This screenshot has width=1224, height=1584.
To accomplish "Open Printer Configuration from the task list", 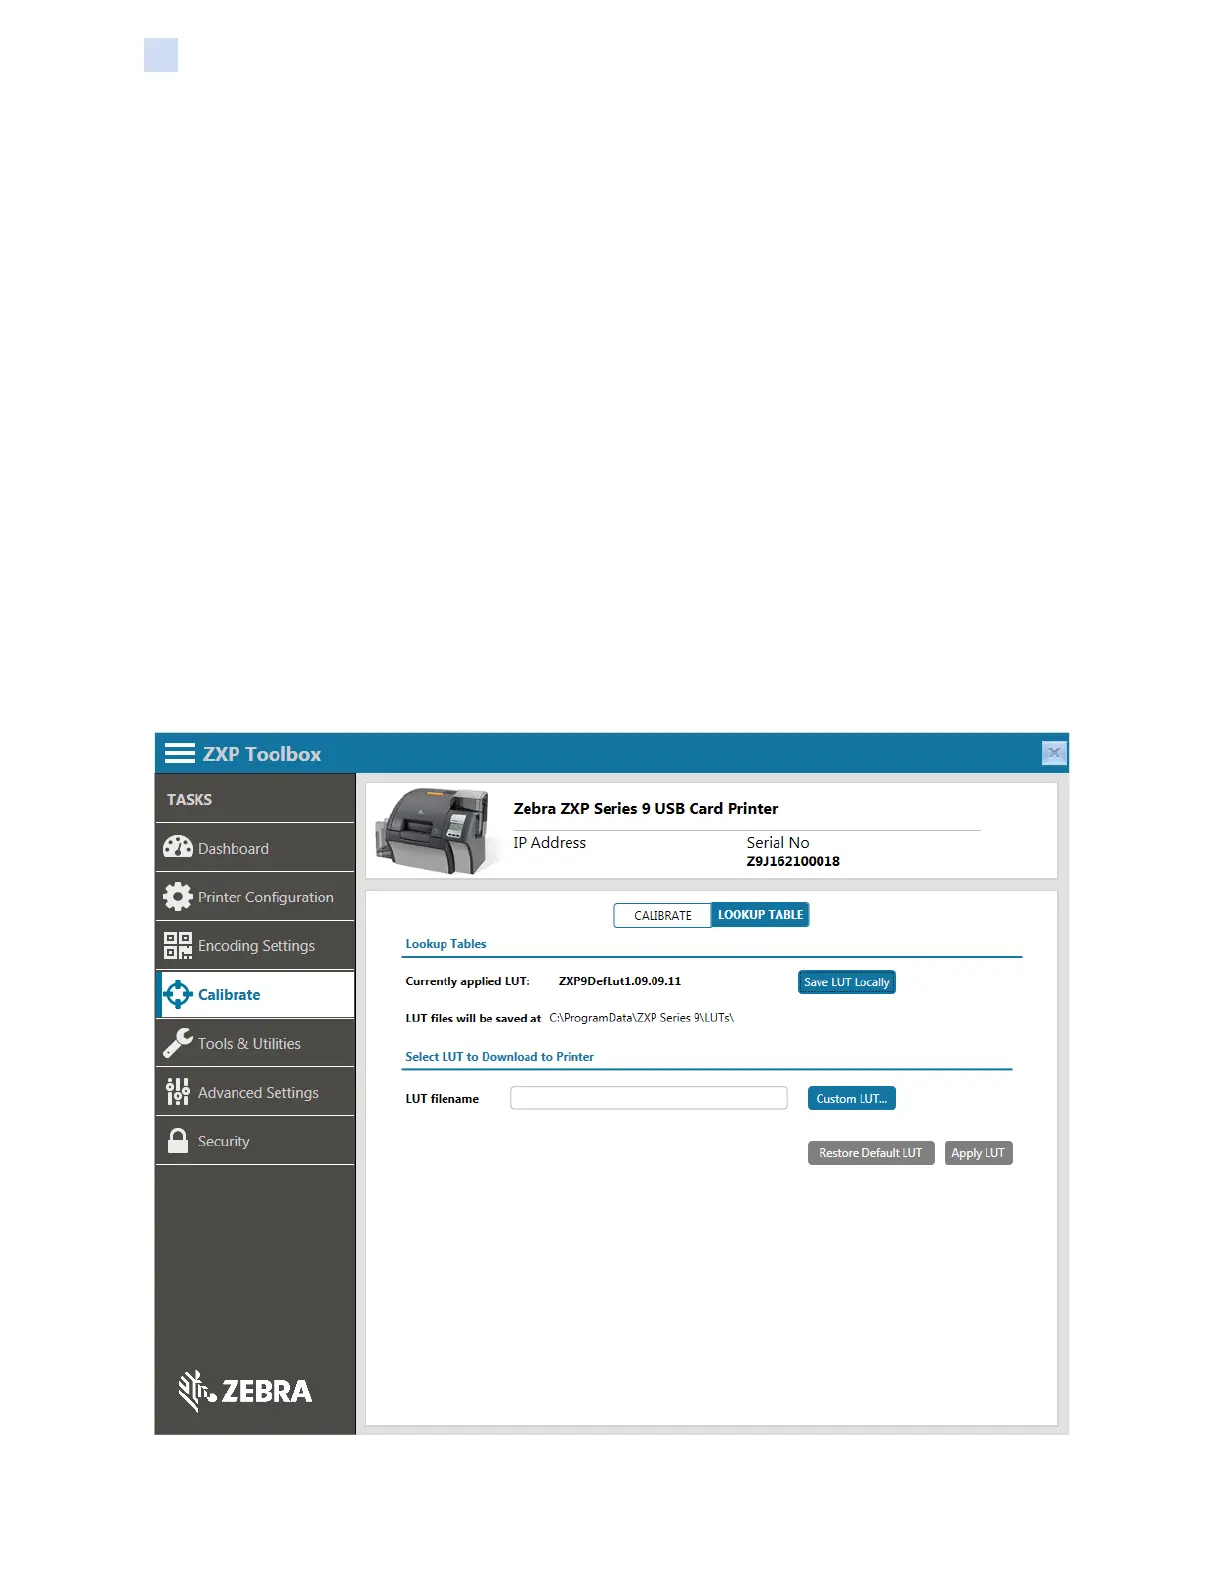I will coord(255,897).
